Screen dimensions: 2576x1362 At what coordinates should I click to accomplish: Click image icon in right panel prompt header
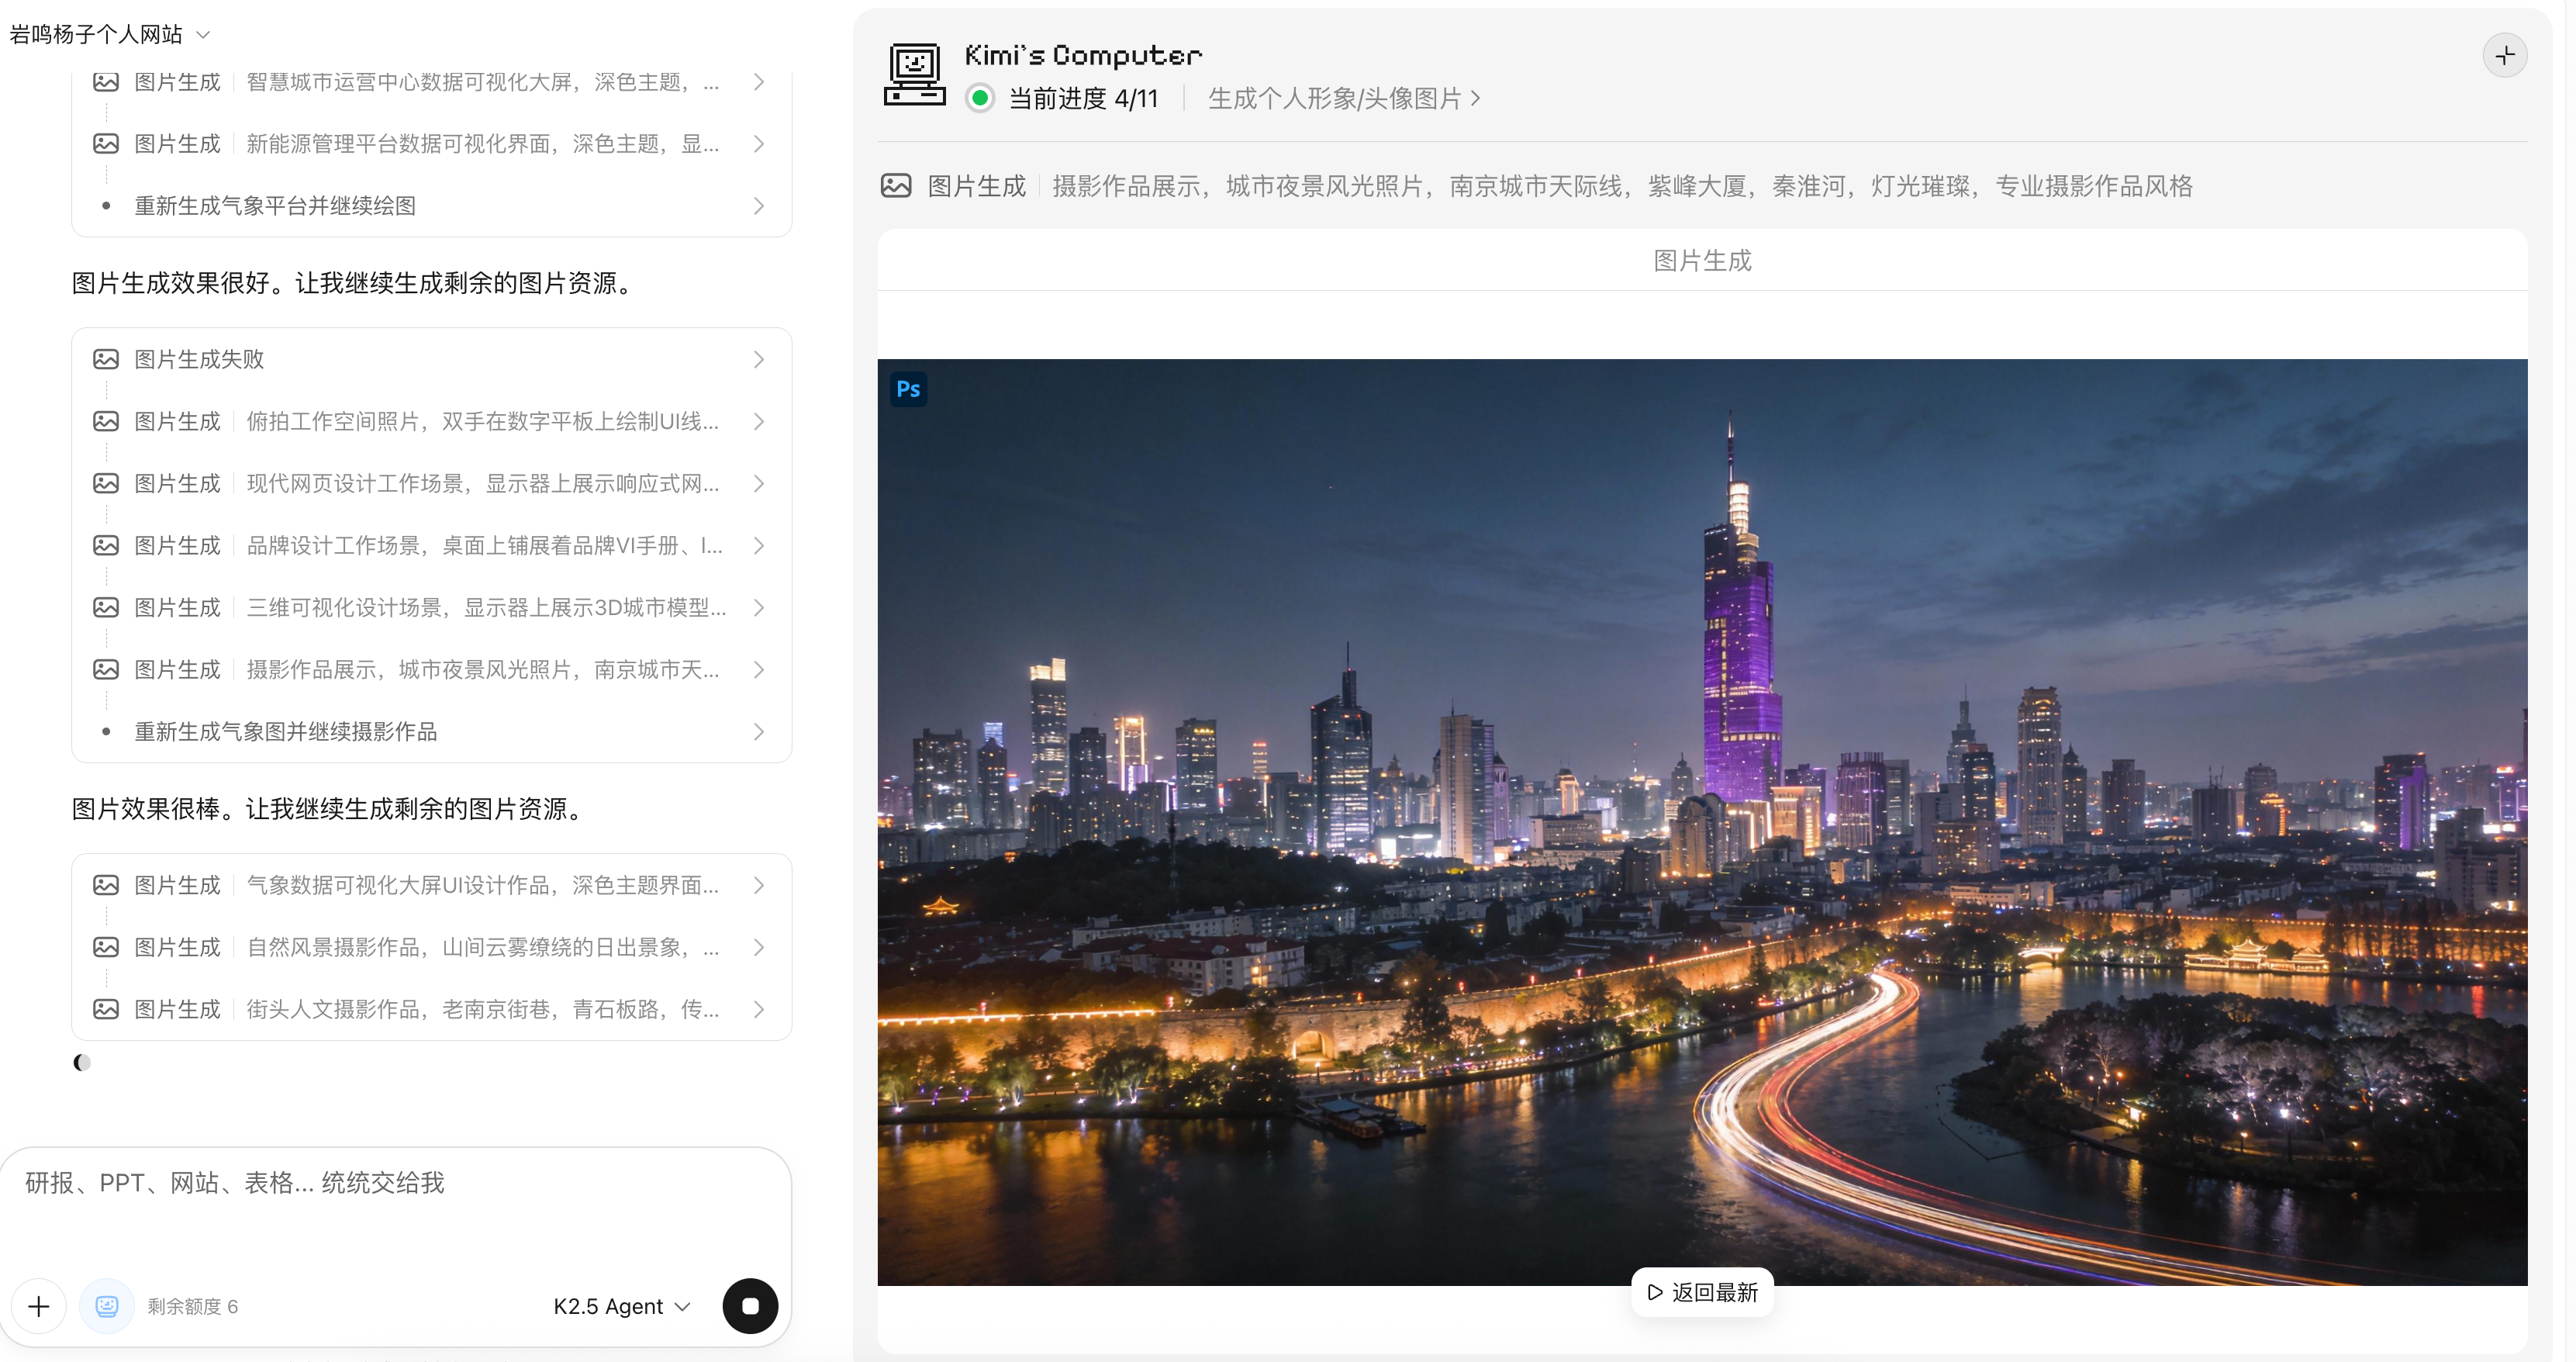[x=896, y=186]
